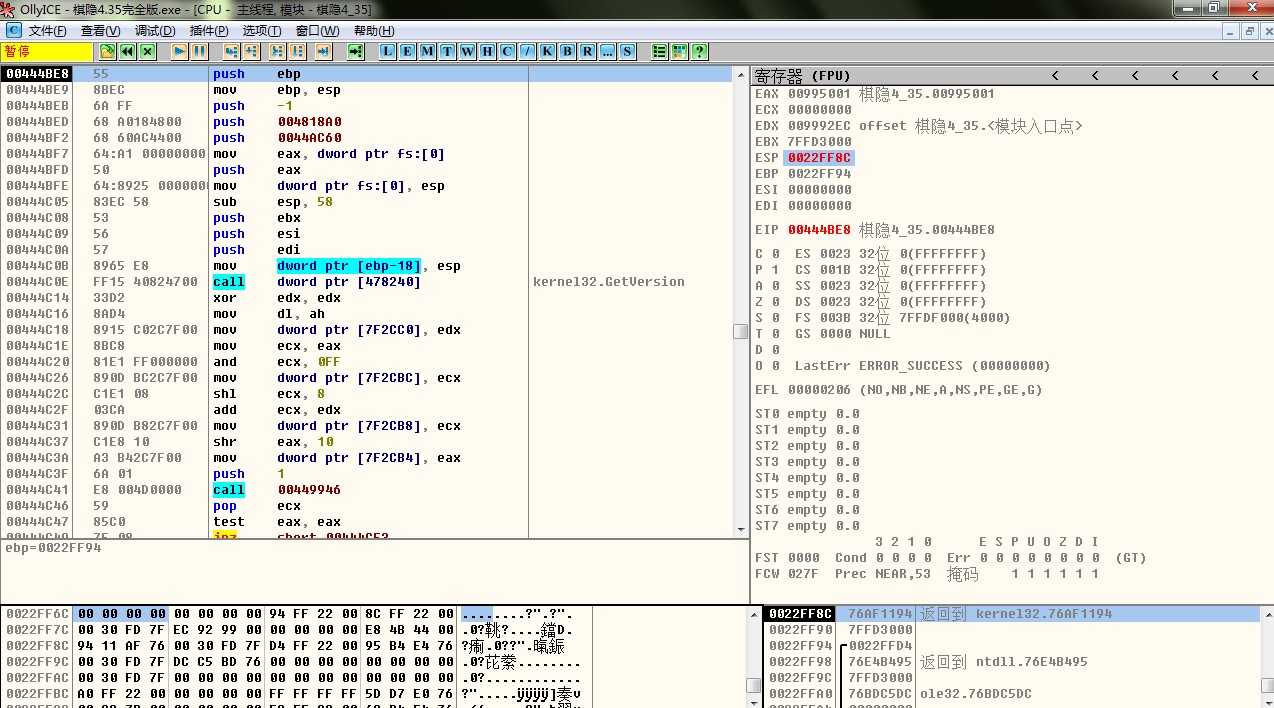Pause execution using the pause icon
Image resolution: width=1274 pixels, height=708 pixels.
tap(200, 51)
